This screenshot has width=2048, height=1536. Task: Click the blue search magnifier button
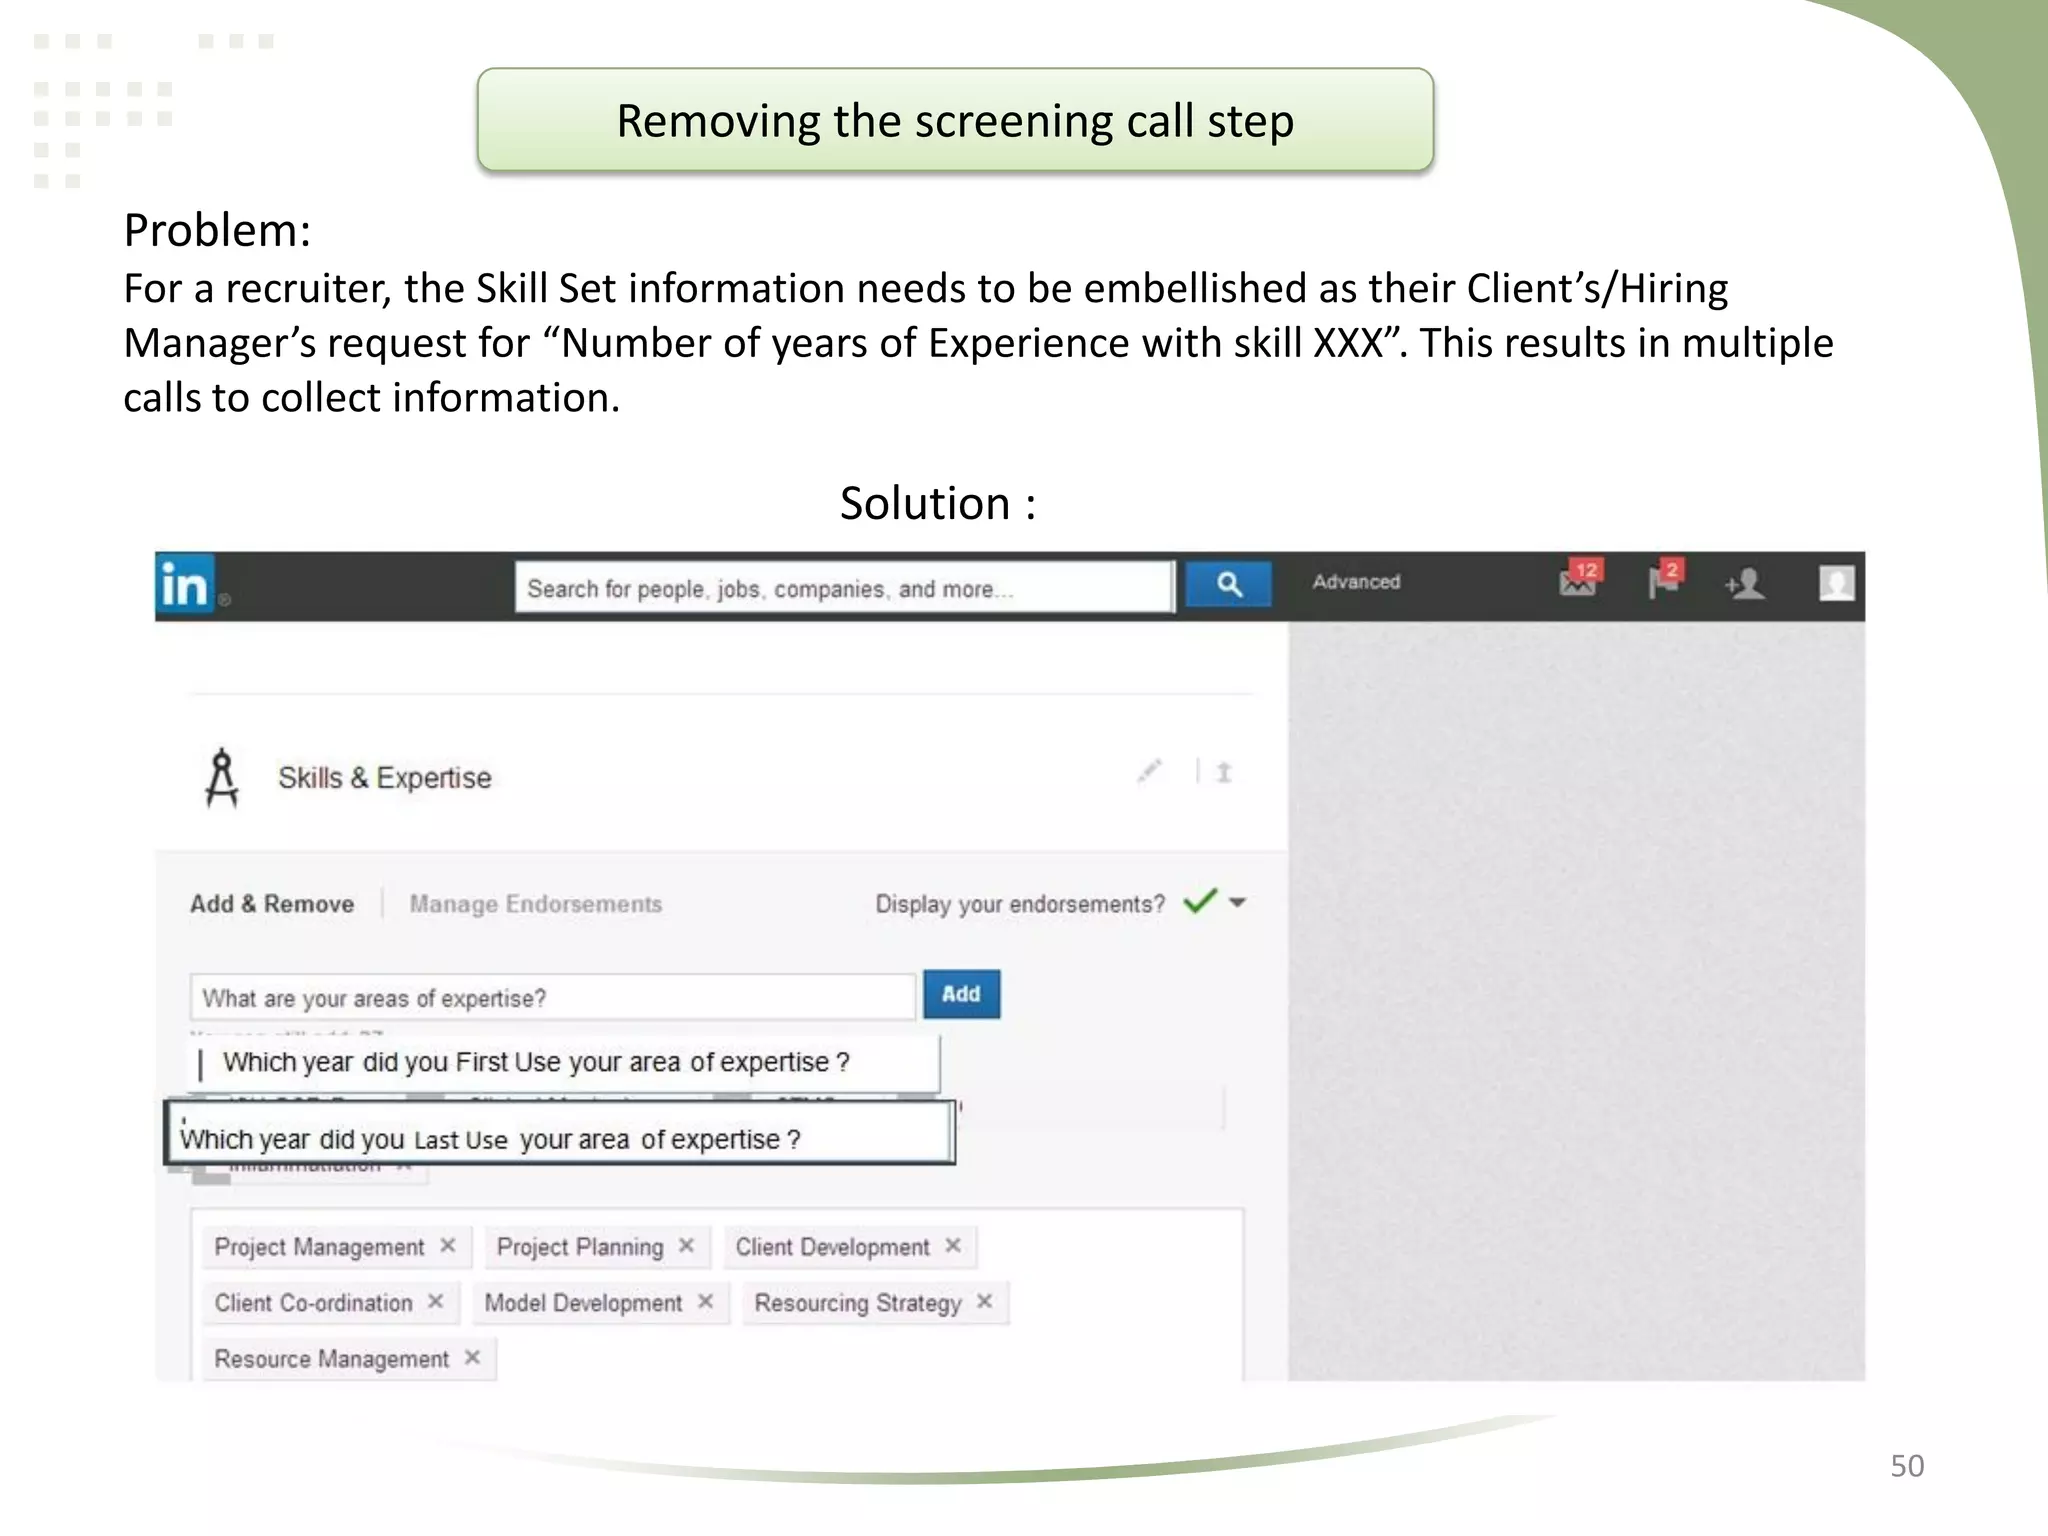coord(1228,584)
